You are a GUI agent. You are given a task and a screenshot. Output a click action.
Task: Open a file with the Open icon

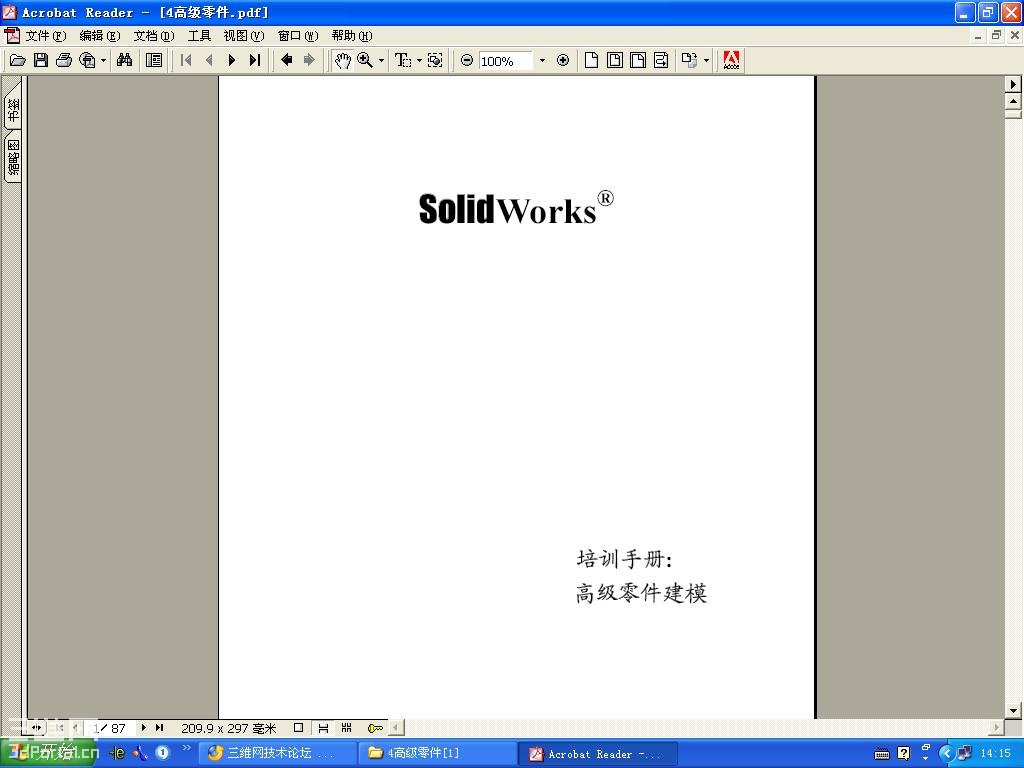(x=18, y=61)
